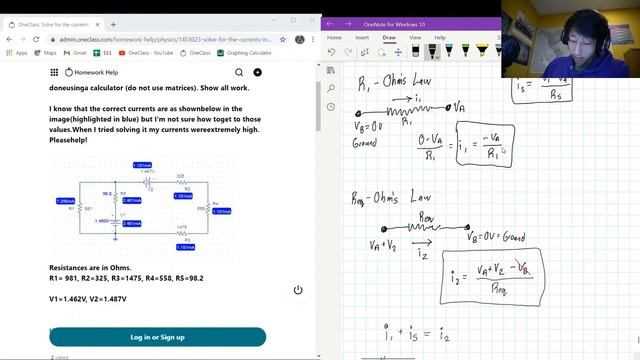Open OneClass bookmark
640x360 pixels.
pos(195,53)
